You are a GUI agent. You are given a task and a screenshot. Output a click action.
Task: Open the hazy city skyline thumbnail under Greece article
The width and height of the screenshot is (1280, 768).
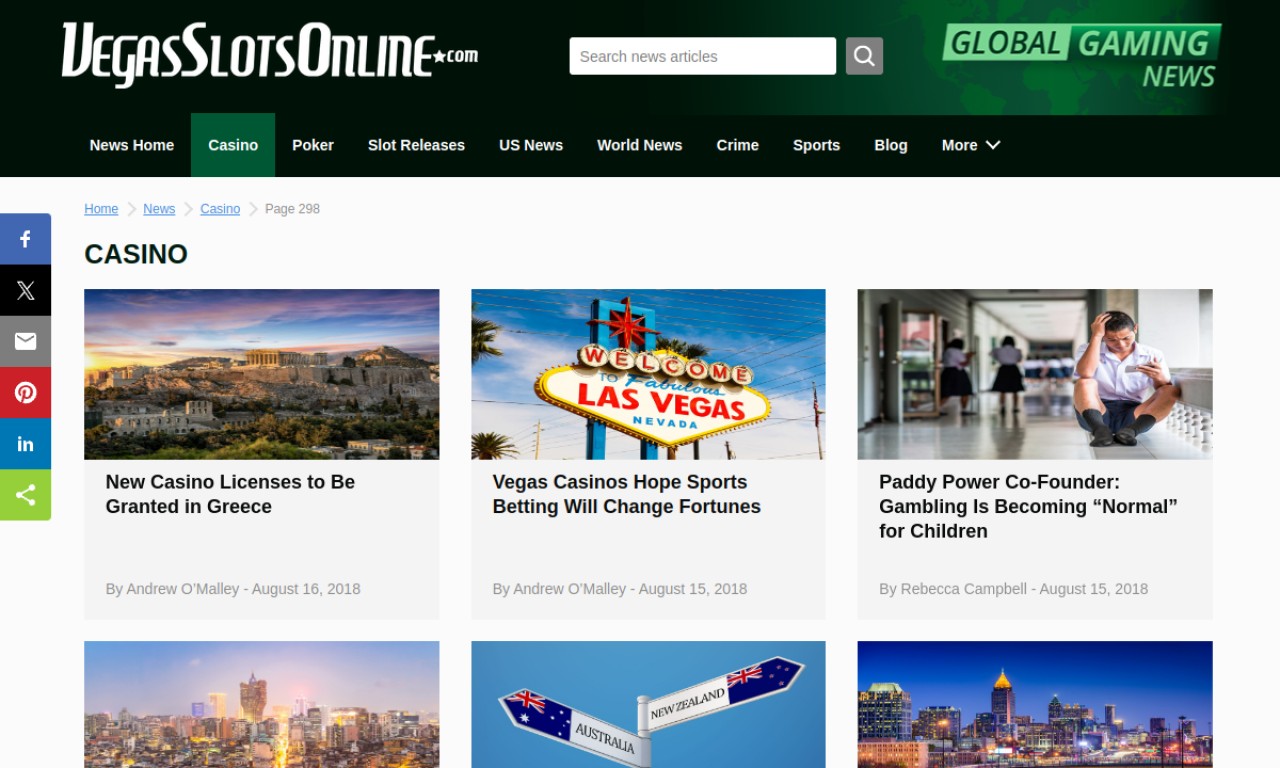pos(262,704)
